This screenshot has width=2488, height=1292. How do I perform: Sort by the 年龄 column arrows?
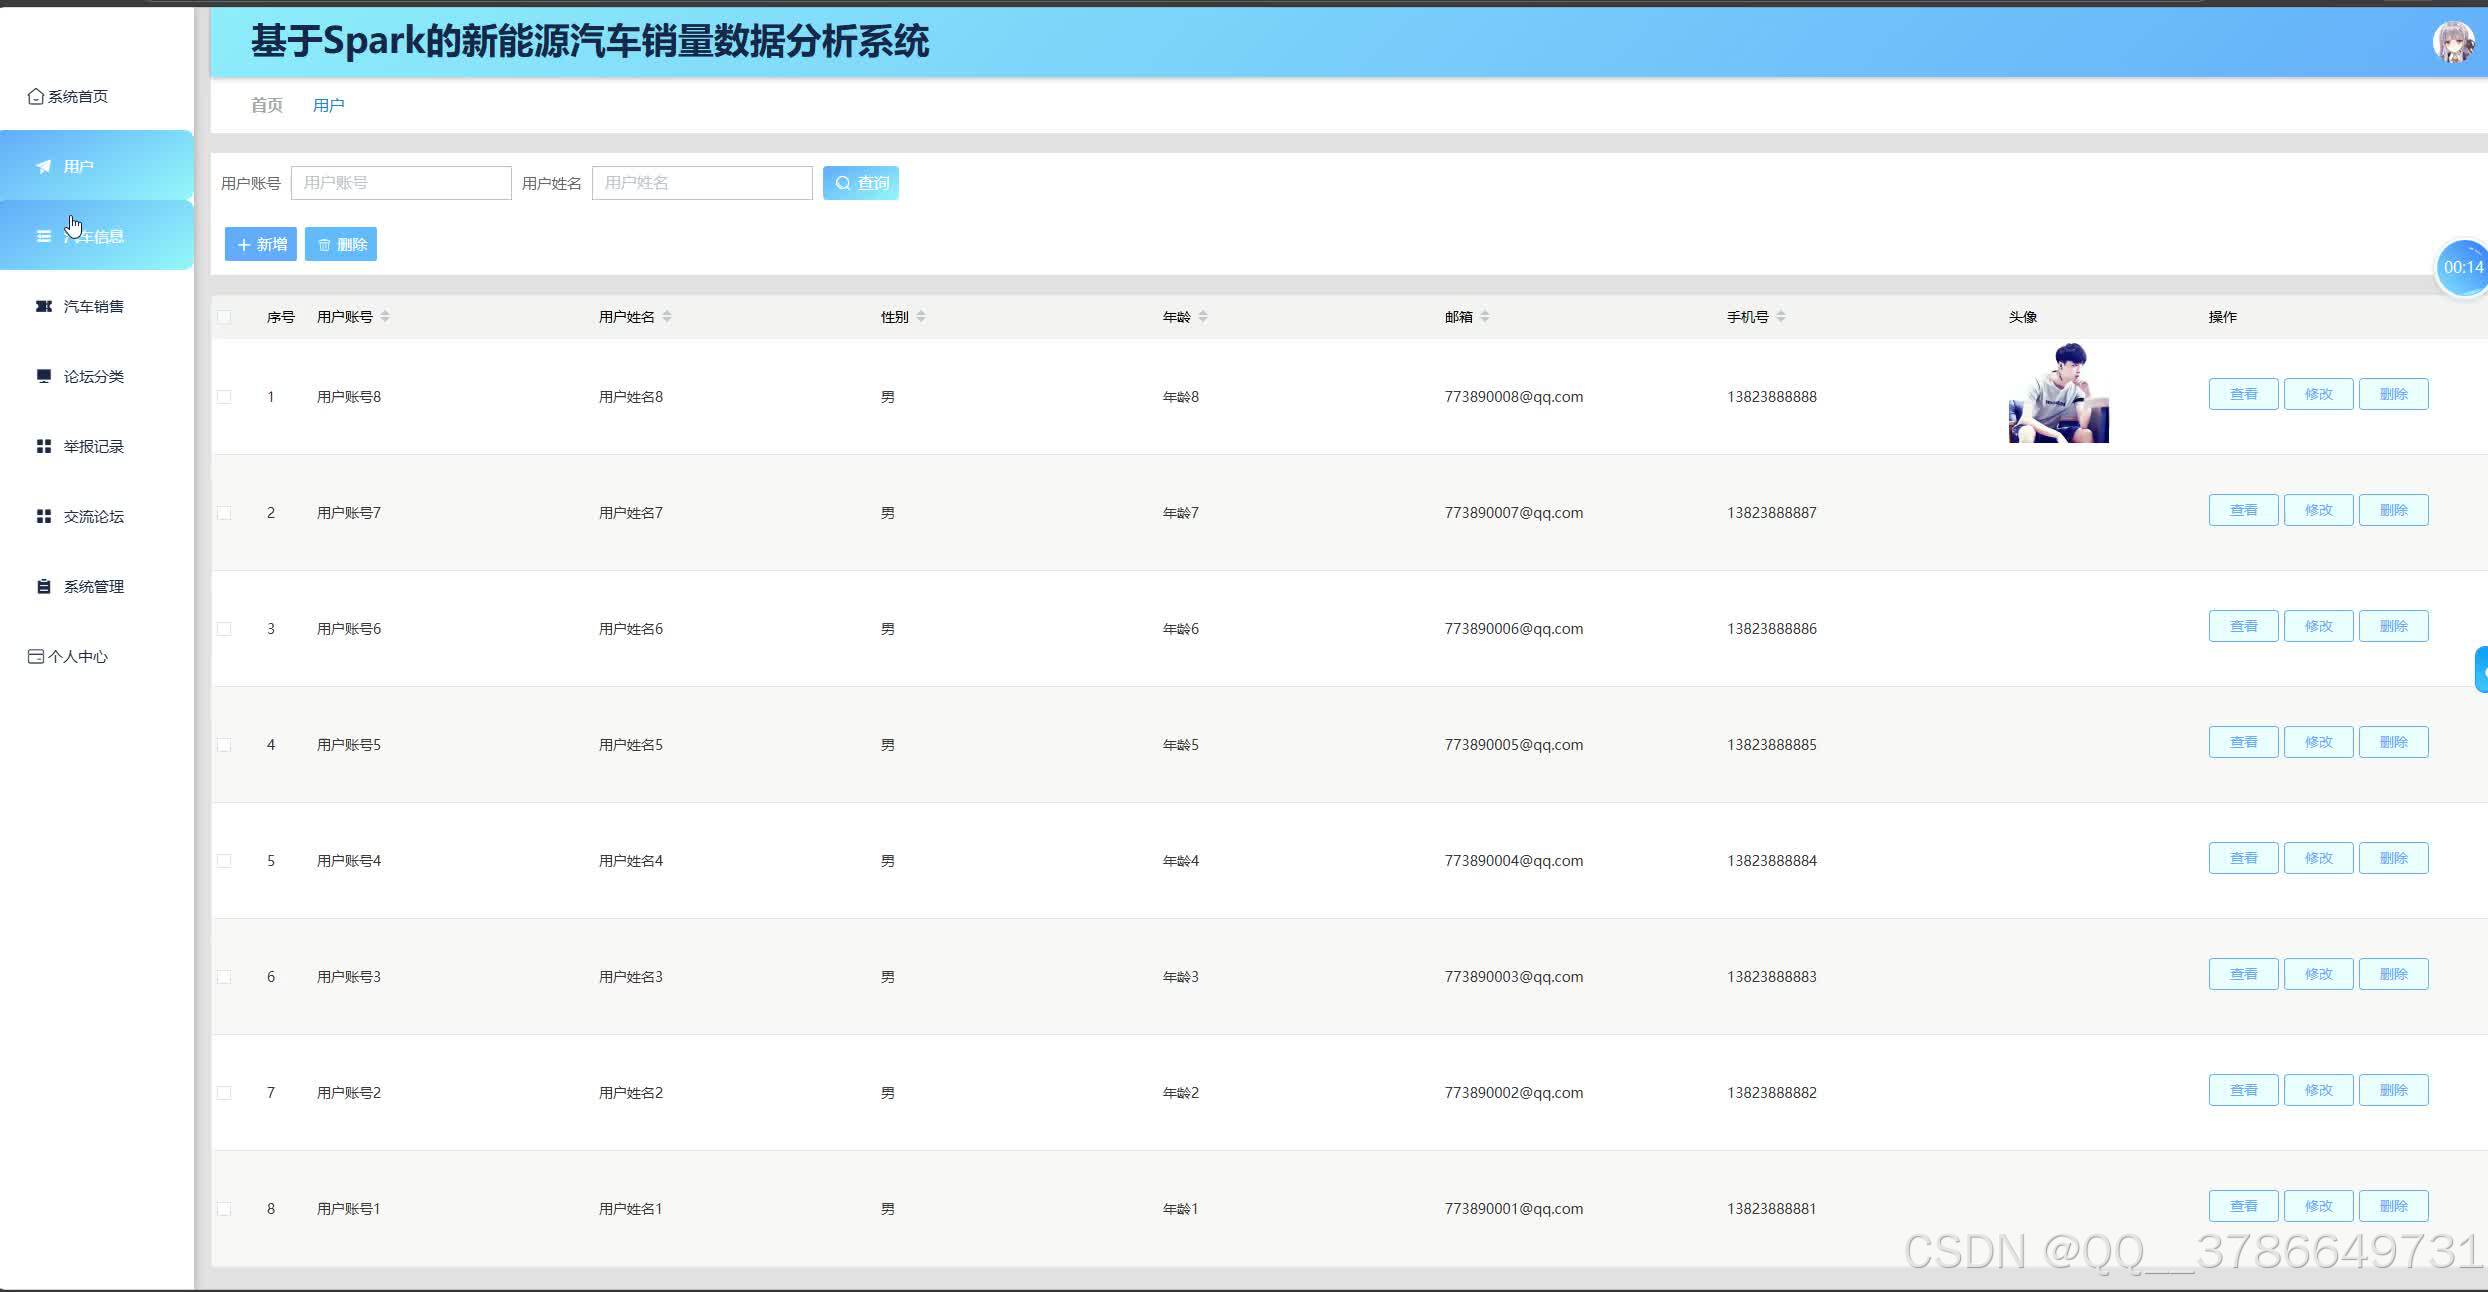point(1203,317)
